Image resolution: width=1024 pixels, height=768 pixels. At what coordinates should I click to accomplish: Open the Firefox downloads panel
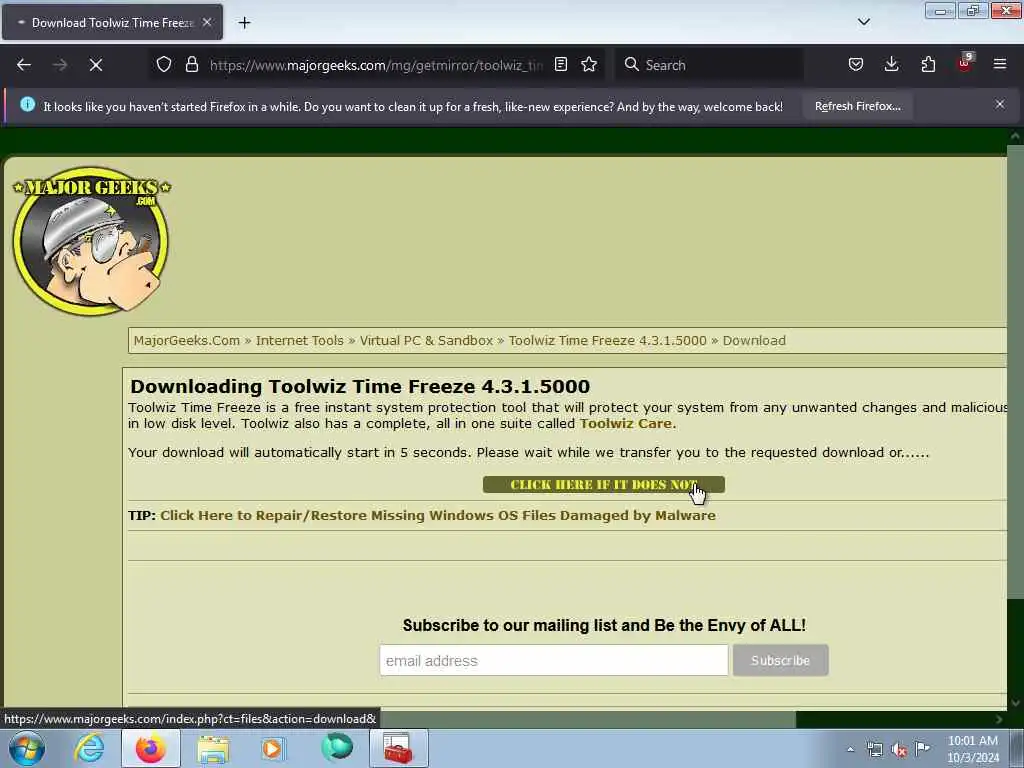click(891, 64)
